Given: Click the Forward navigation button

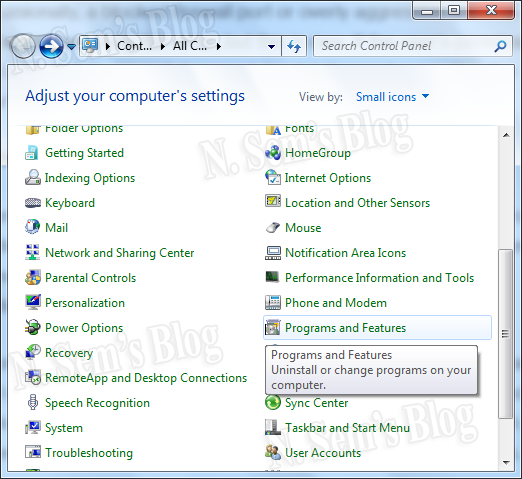Looking at the screenshot, I should tap(52, 46).
